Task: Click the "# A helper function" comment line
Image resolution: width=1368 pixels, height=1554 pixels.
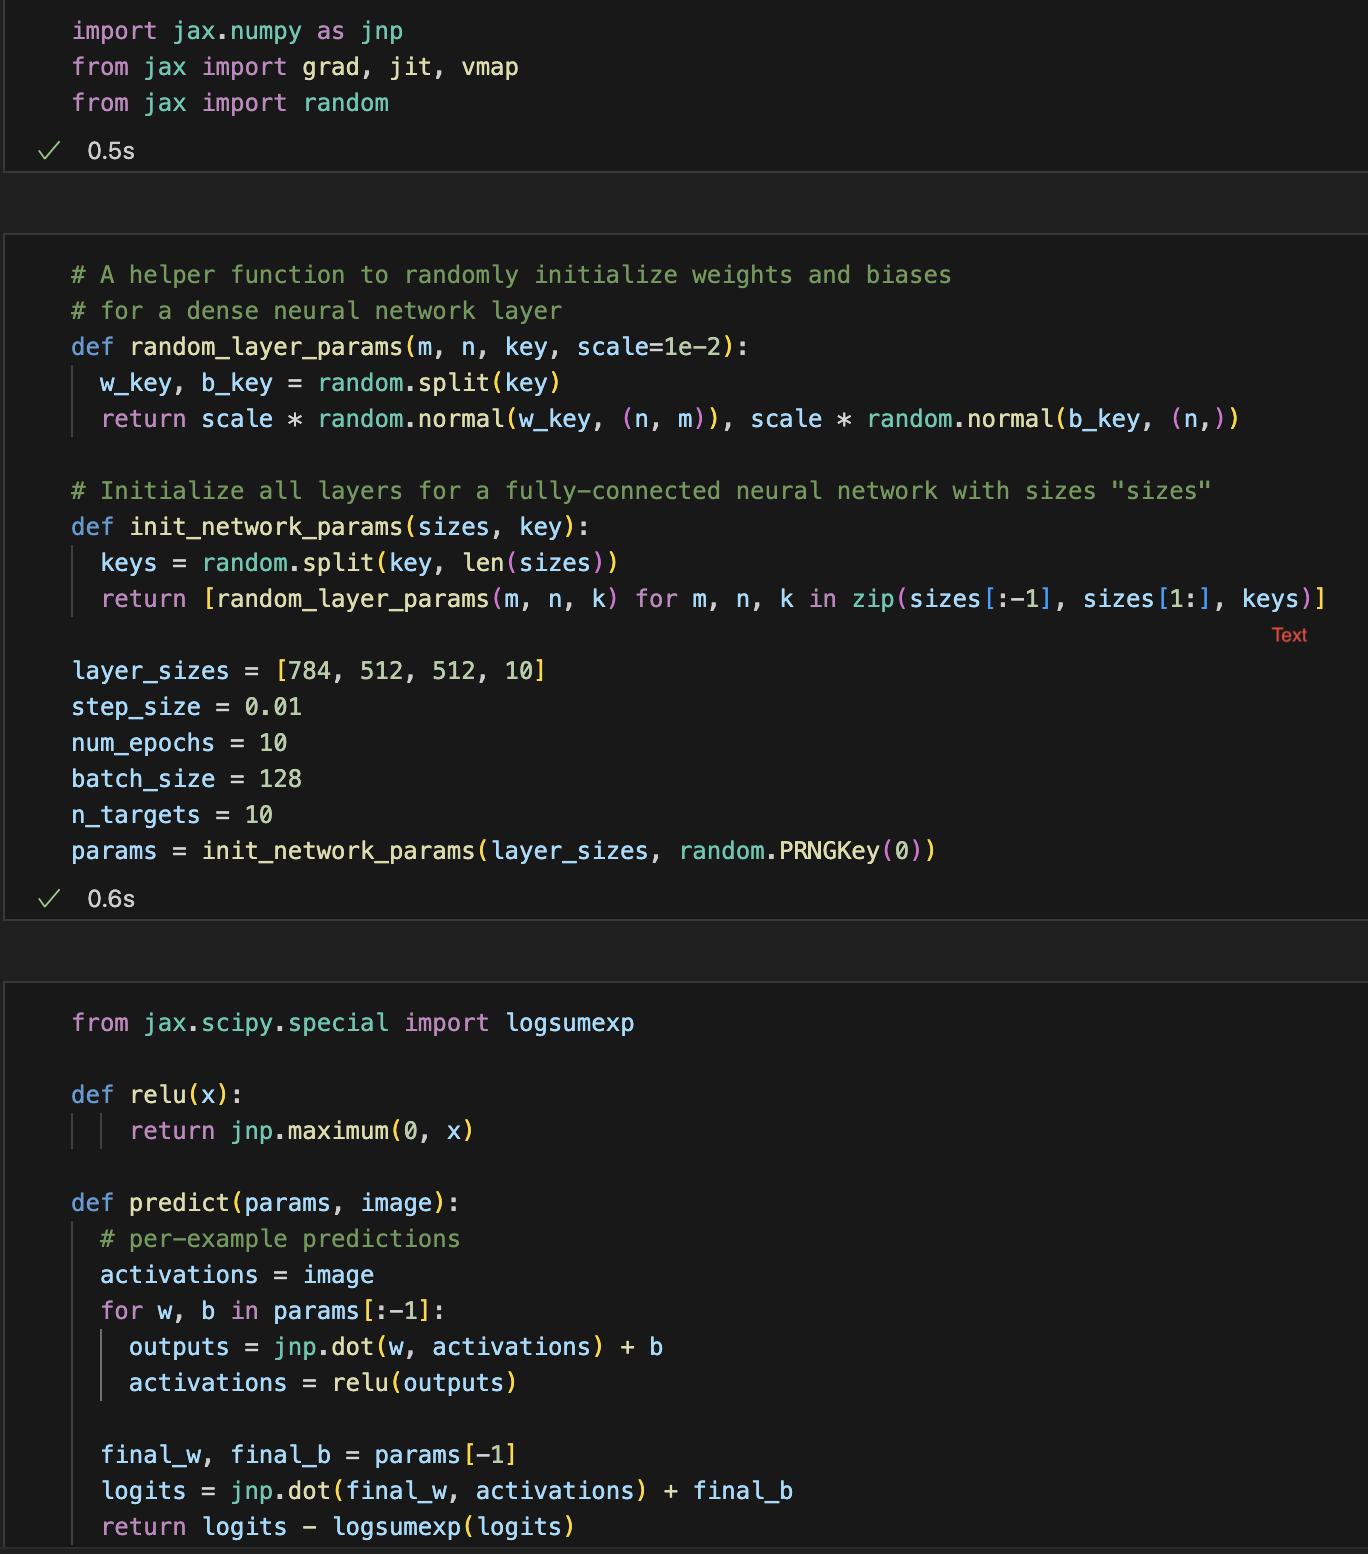Action: click(511, 275)
